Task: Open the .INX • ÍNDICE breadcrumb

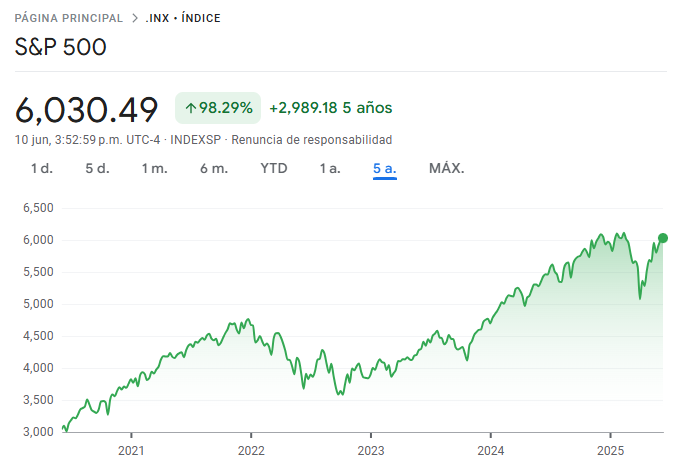Action: (183, 18)
